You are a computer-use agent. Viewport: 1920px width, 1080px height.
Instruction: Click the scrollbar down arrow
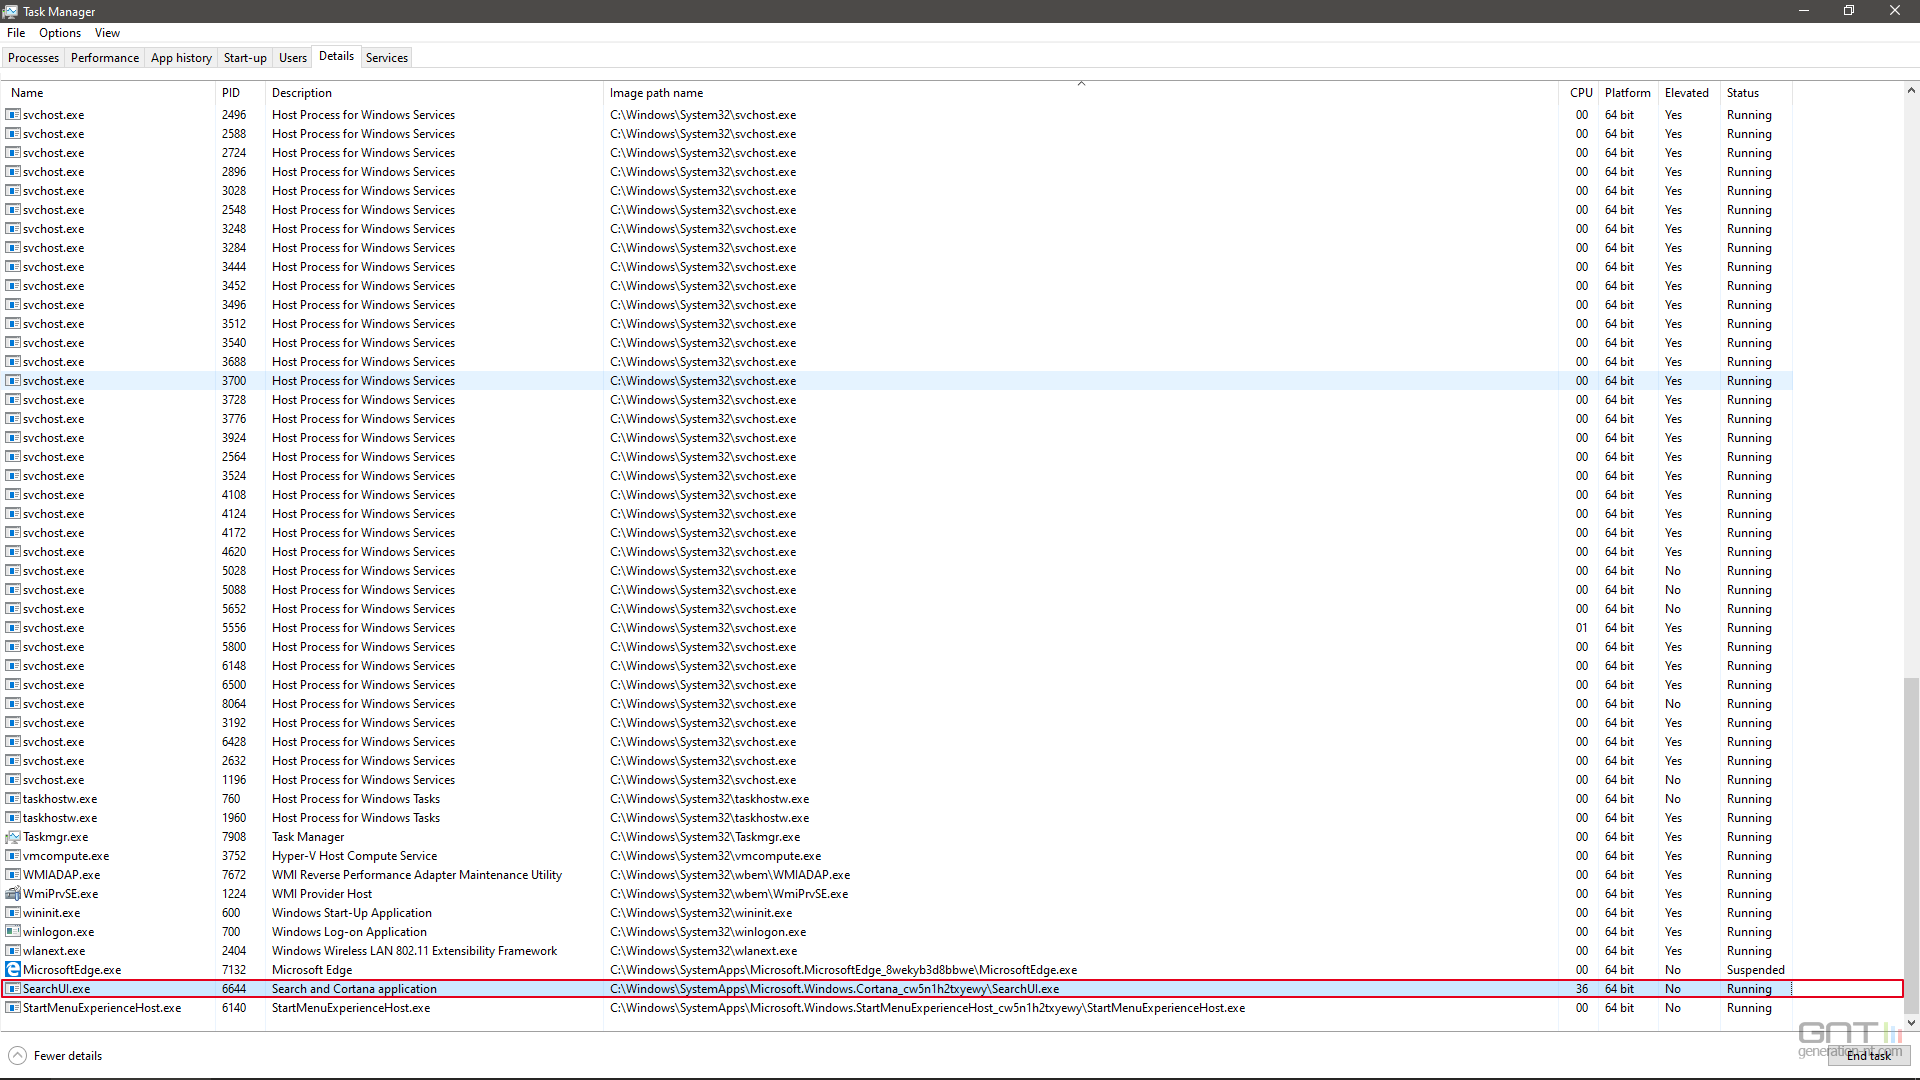click(x=1911, y=1023)
